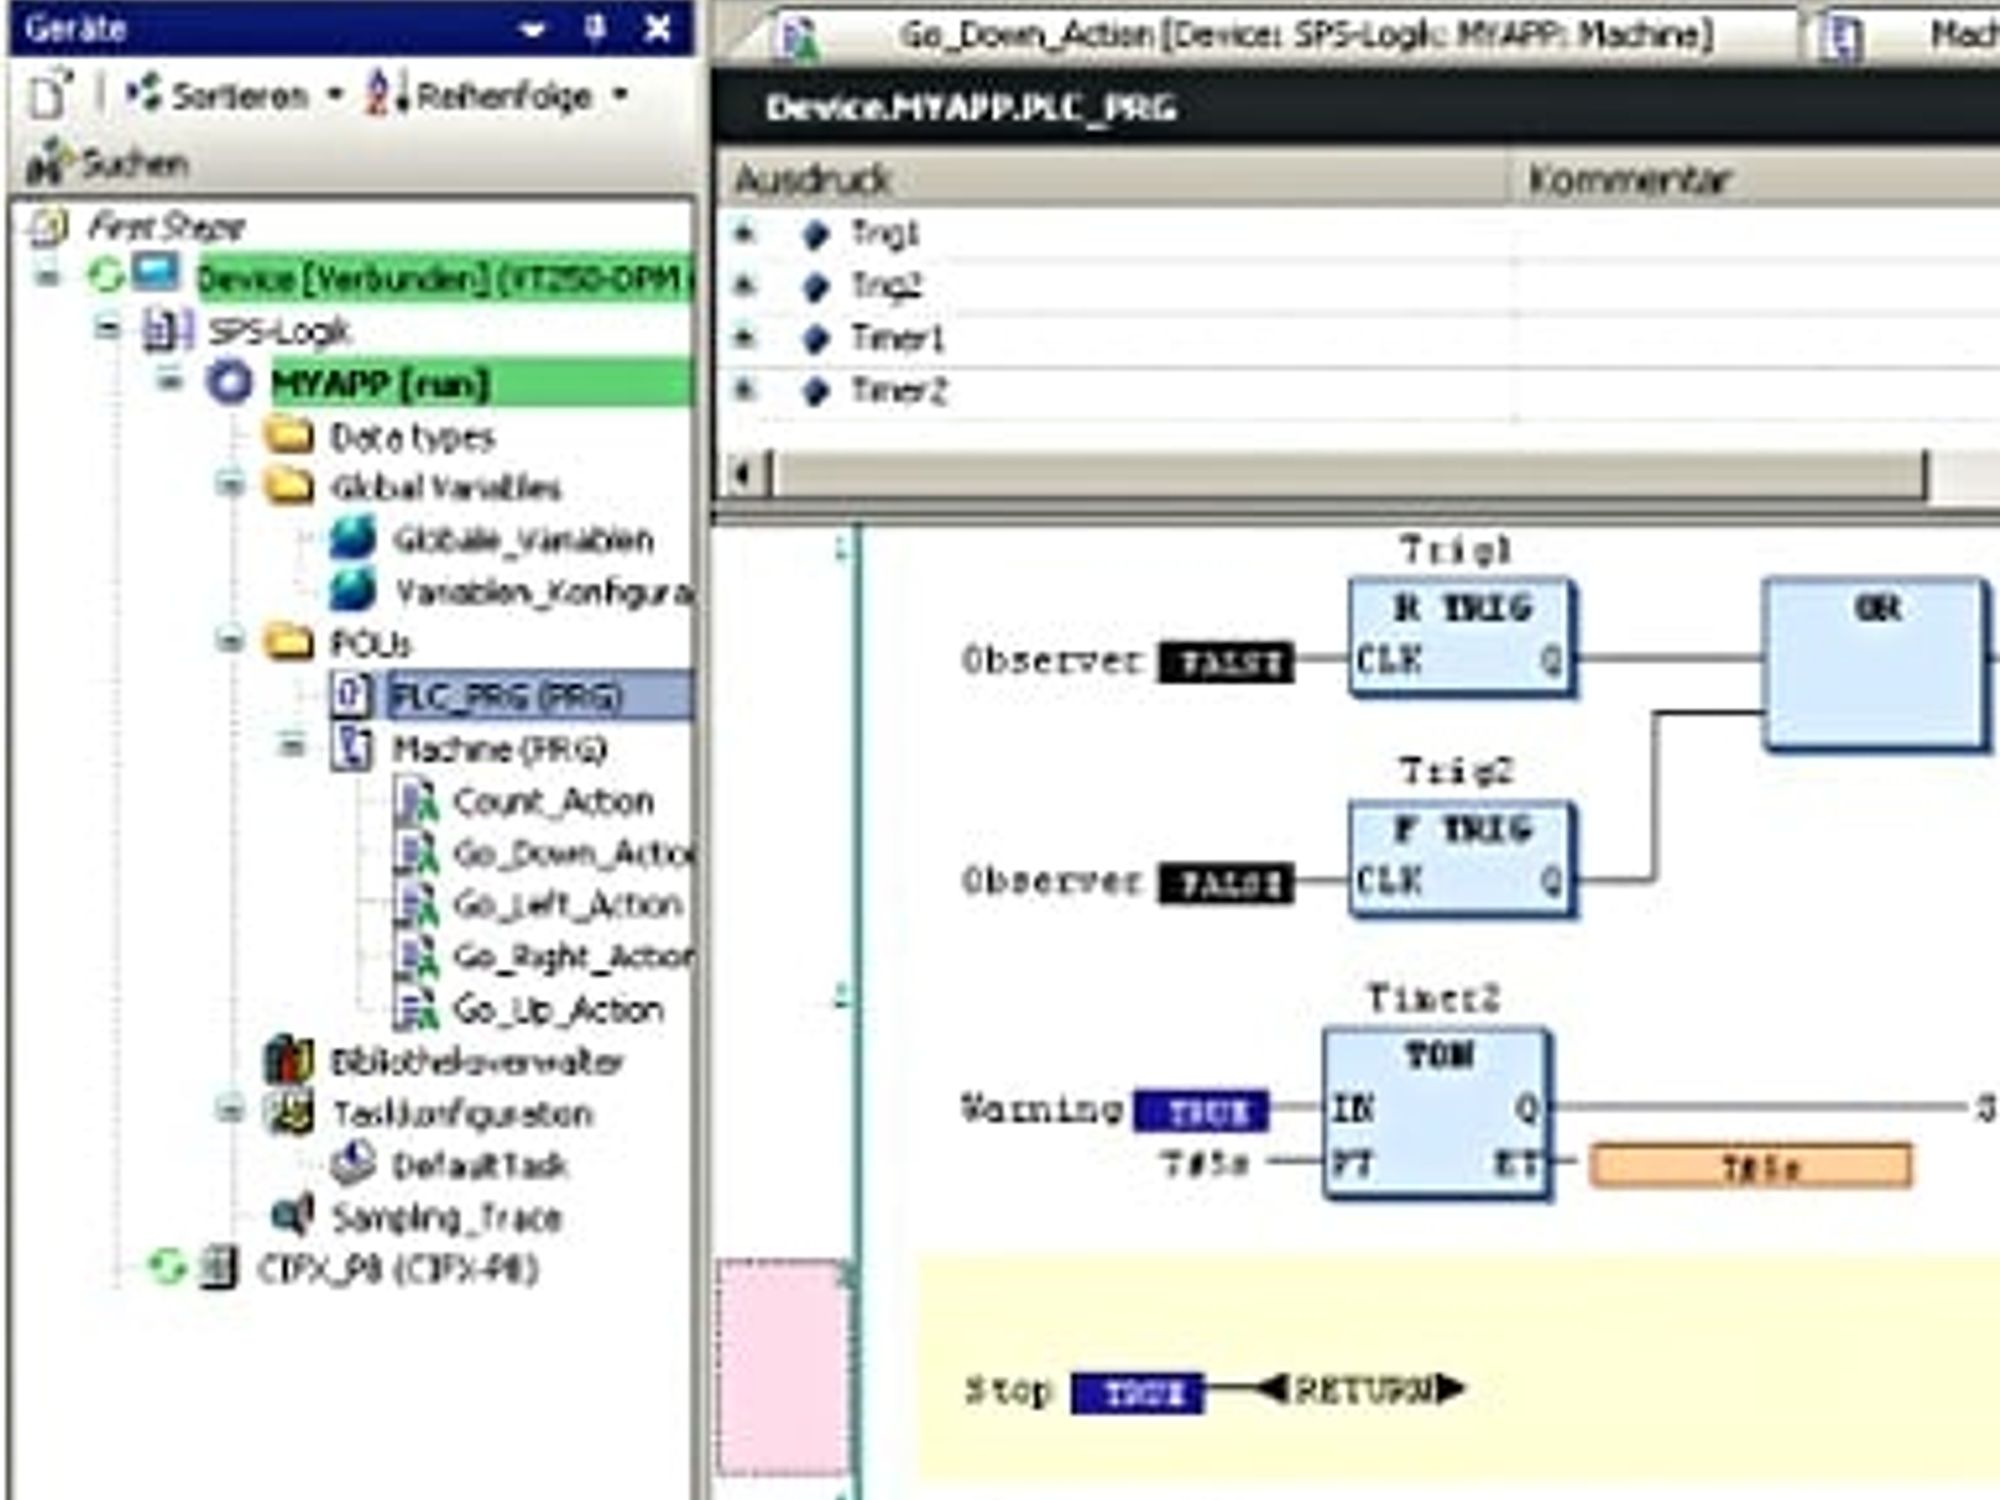Select the Timer2 variable row

1358,391
